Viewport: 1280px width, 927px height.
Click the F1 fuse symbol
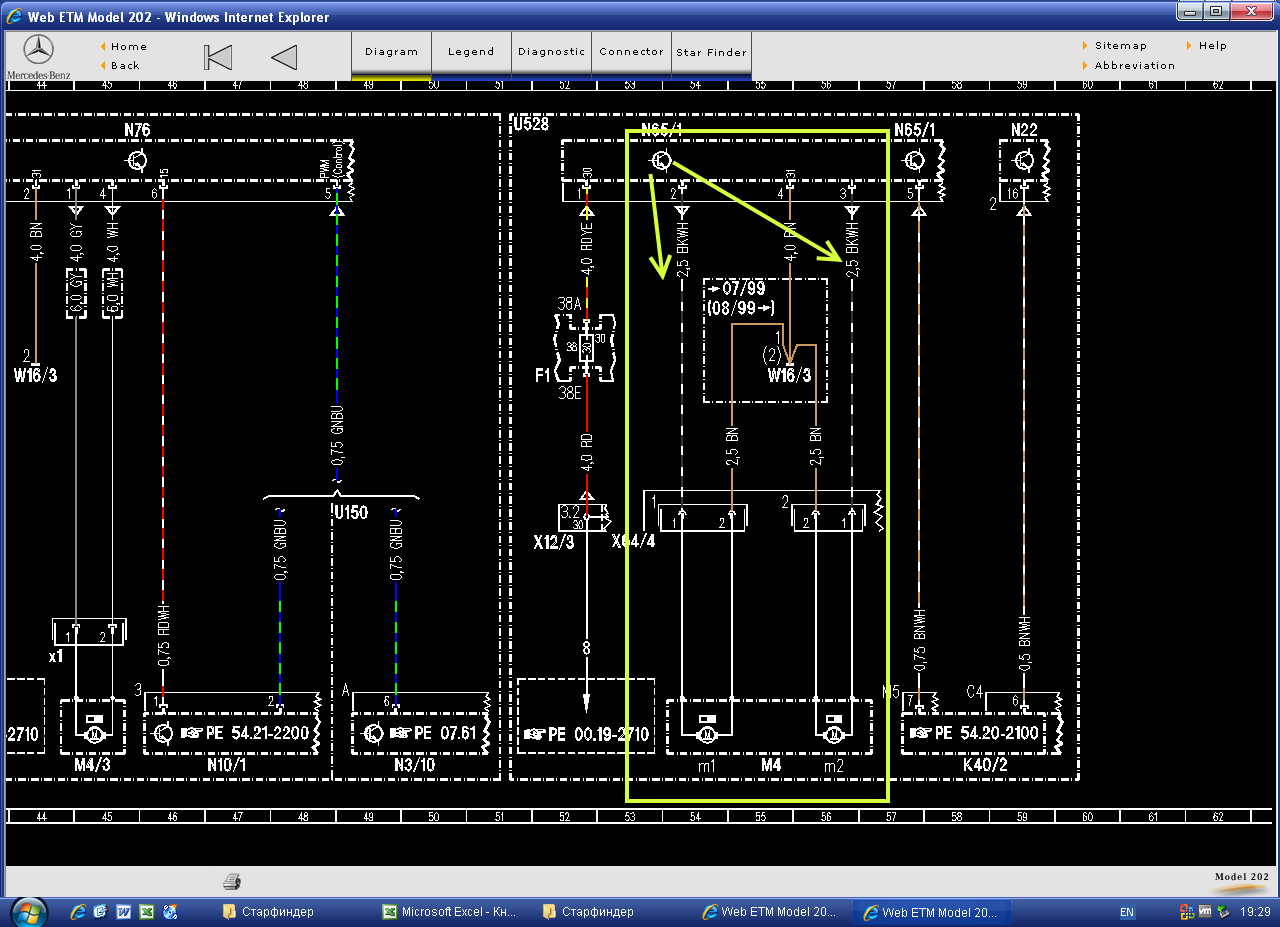586,347
